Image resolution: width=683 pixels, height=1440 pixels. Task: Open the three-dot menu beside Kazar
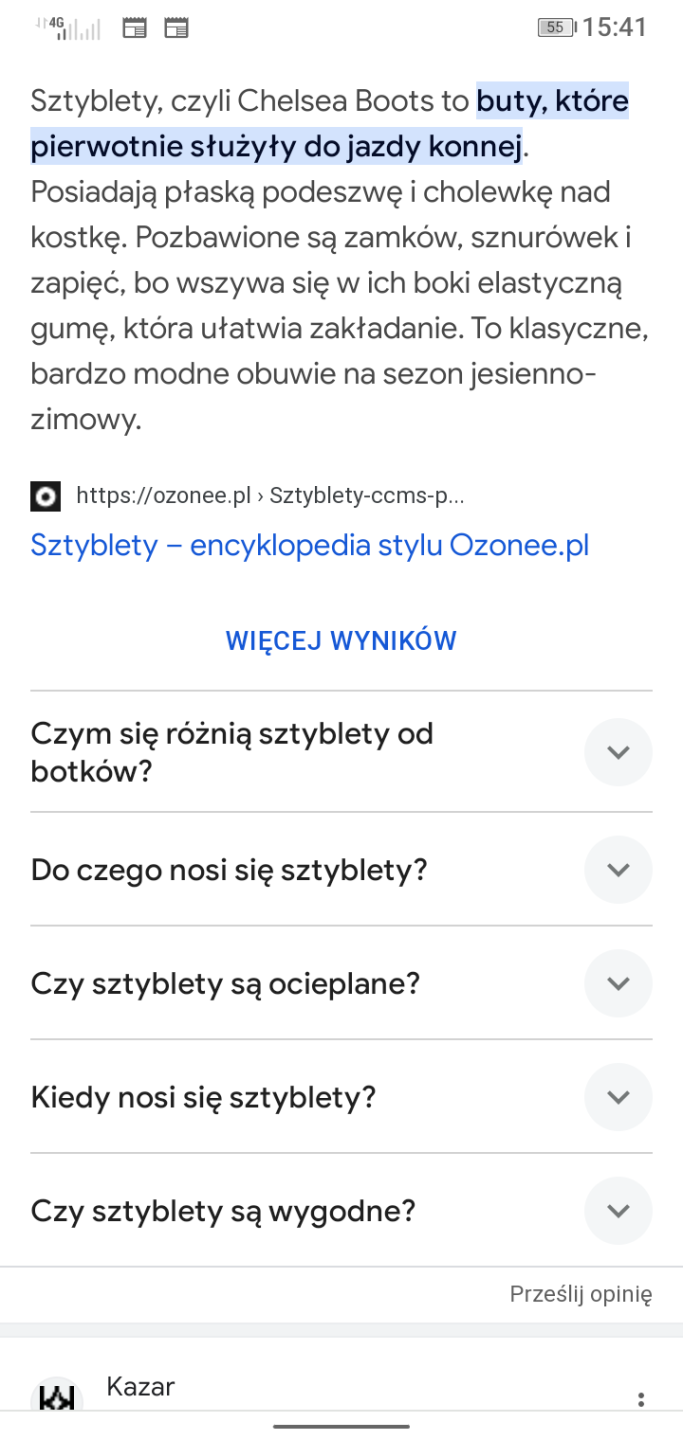641,1400
